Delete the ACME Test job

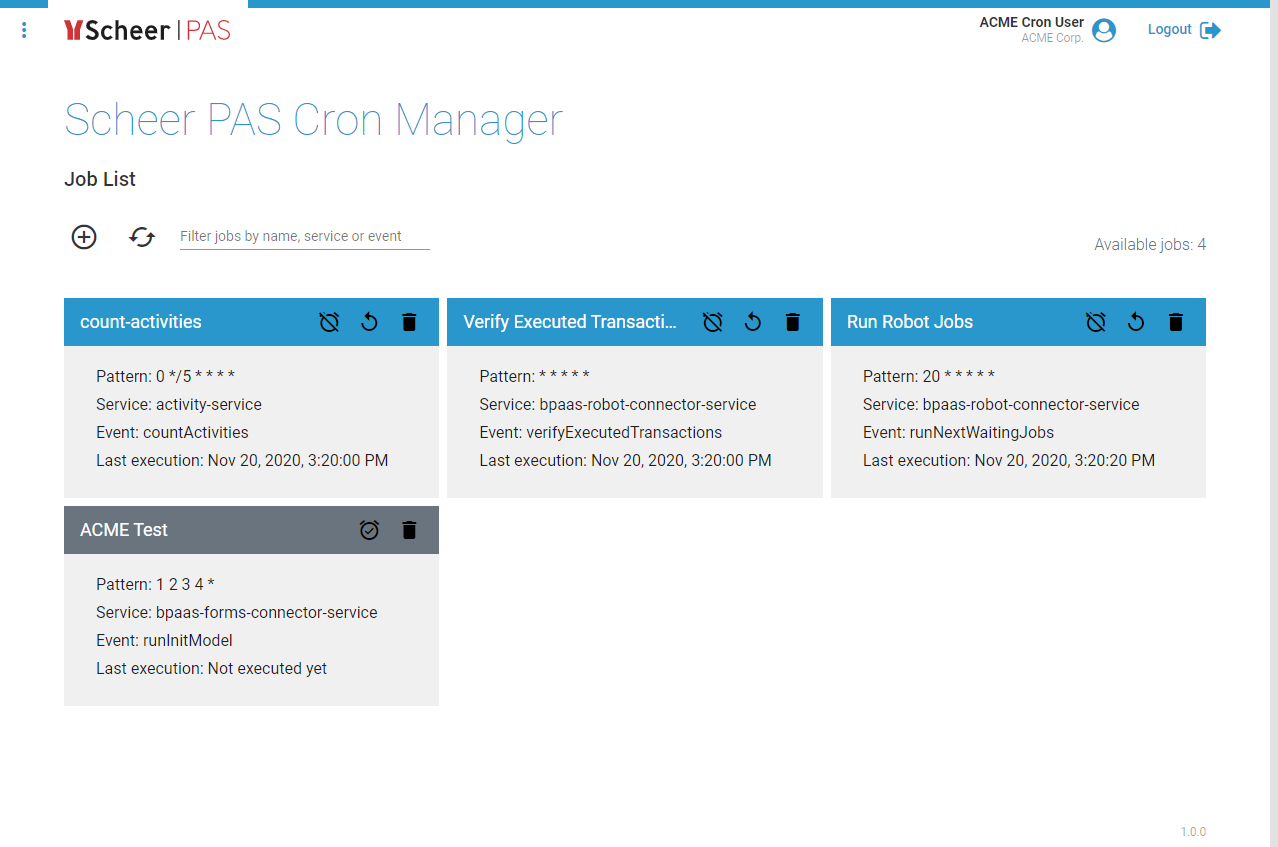coord(409,530)
